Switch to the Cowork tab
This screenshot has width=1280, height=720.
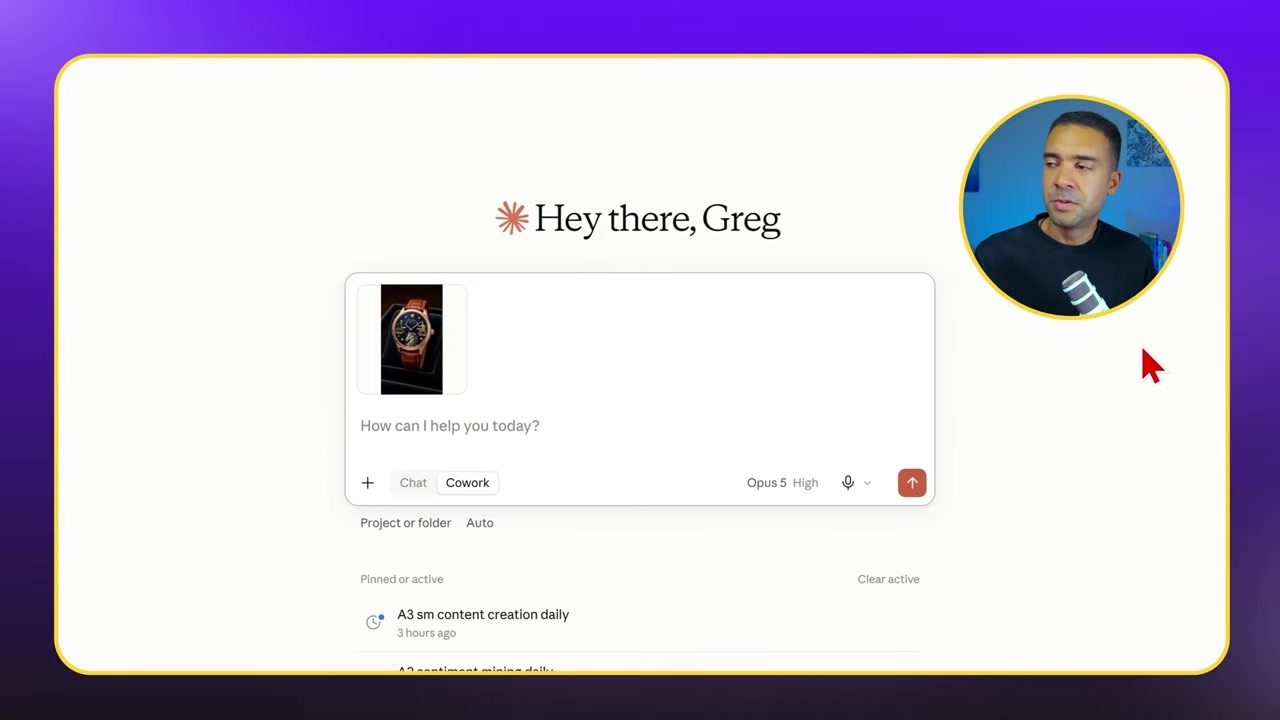pyautogui.click(x=467, y=483)
